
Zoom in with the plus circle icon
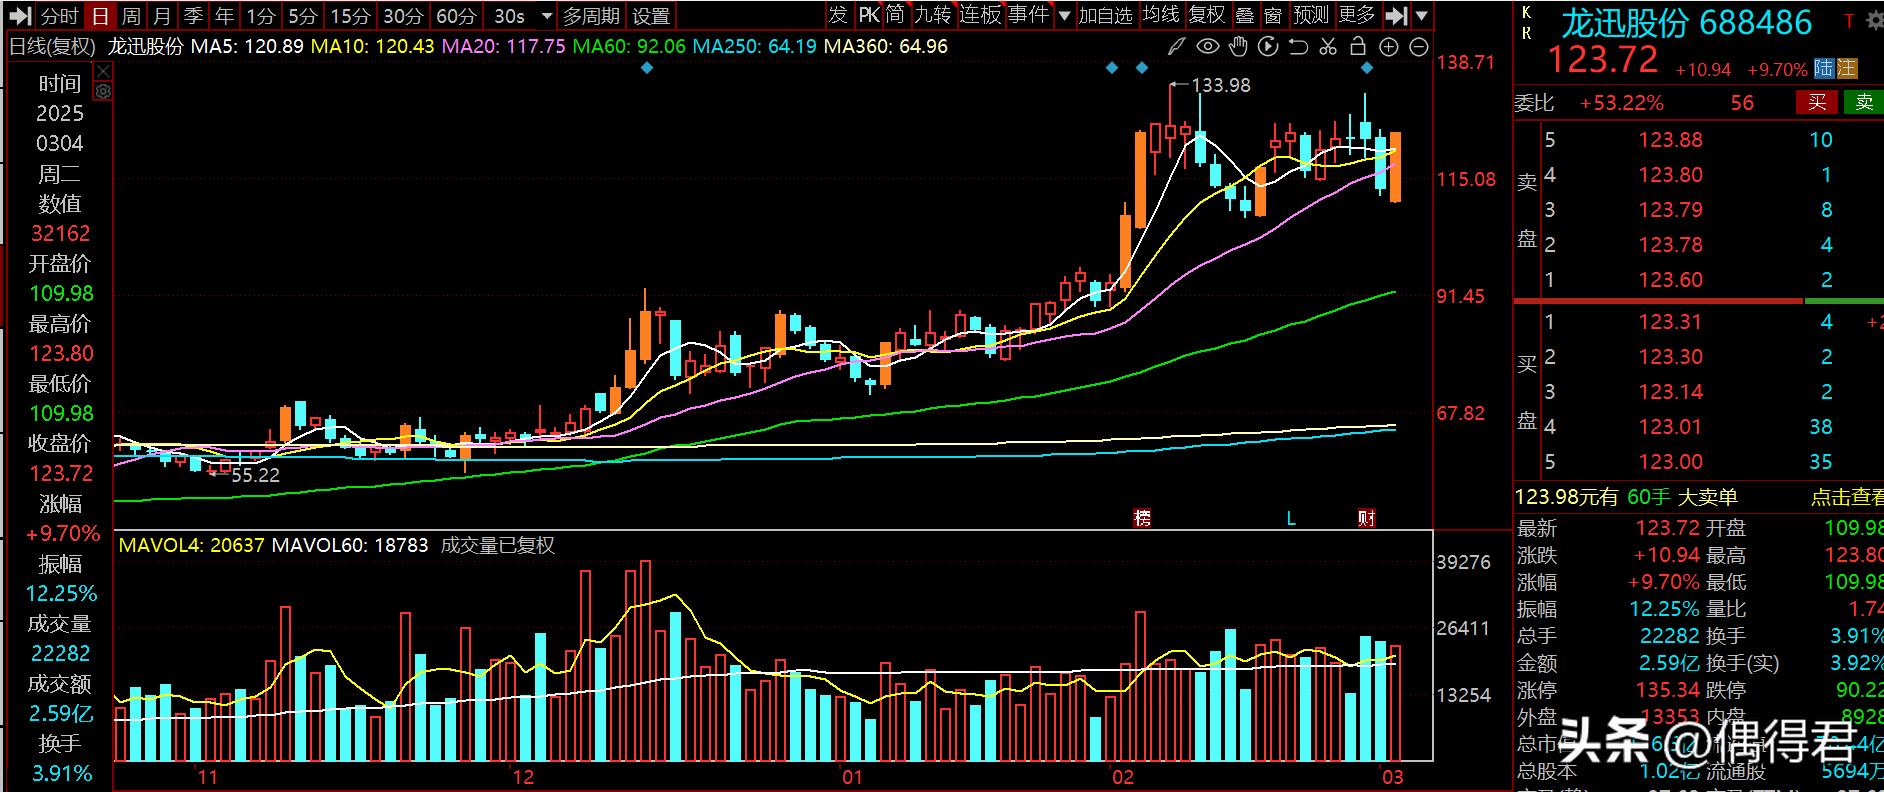coord(1389,47)
